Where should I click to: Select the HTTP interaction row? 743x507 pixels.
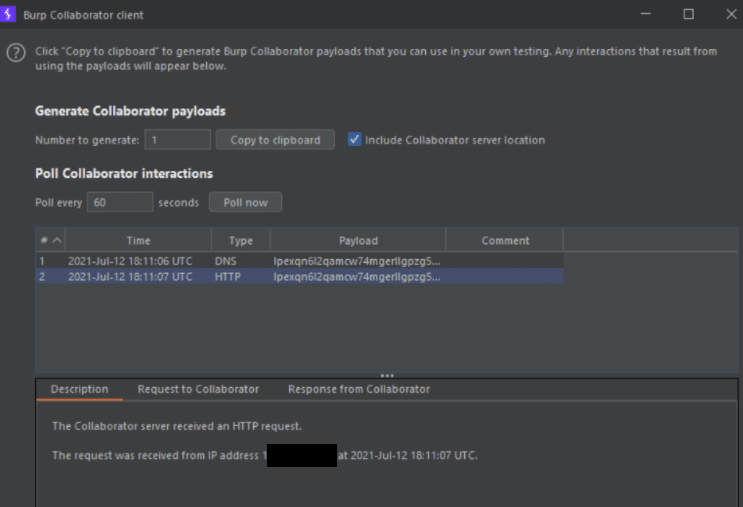[x=299, y=277]
